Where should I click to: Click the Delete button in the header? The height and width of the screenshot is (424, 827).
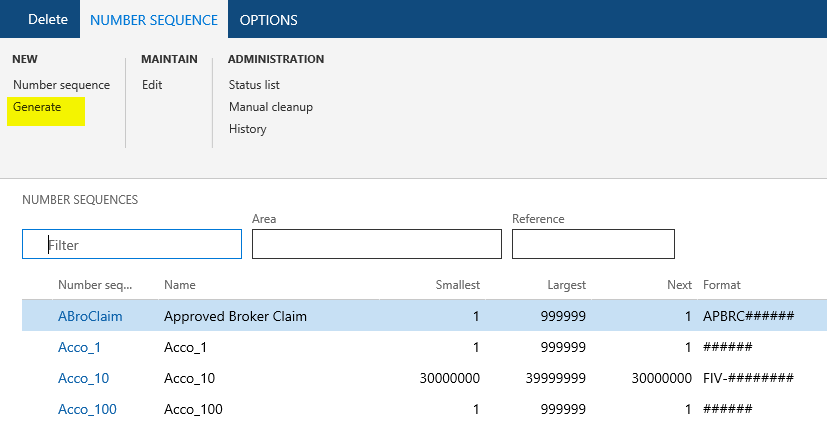tap(47, 20)
